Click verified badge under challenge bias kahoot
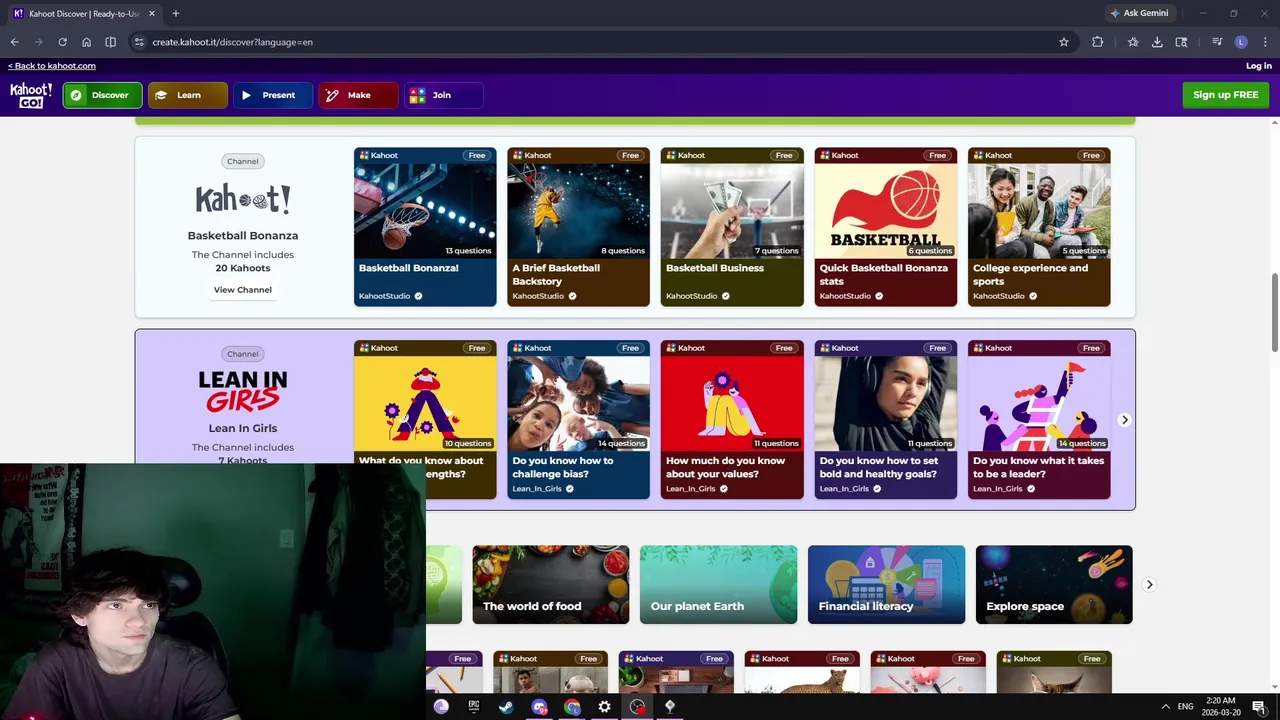 570,489
